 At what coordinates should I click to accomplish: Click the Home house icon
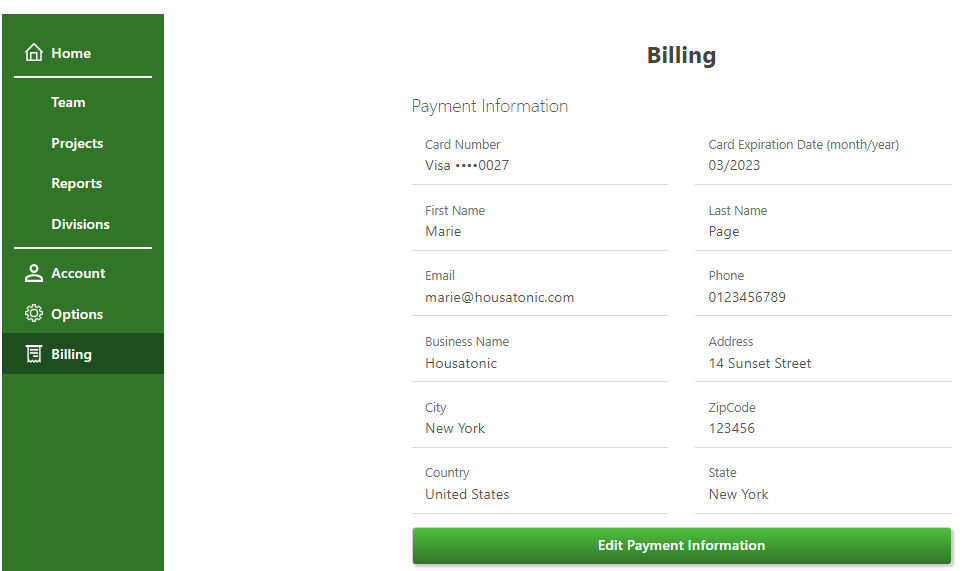coord(34,53)
